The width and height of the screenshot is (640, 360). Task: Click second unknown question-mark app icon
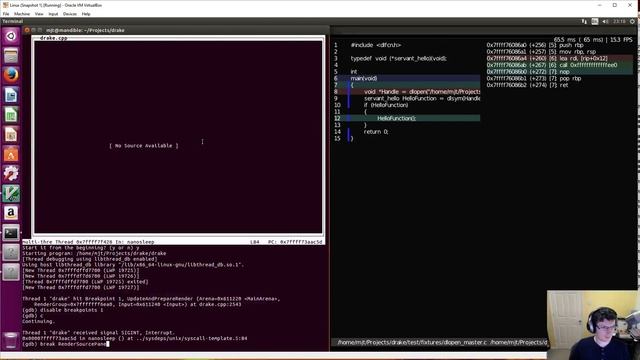pyautogui.click(x=11, y=272)
